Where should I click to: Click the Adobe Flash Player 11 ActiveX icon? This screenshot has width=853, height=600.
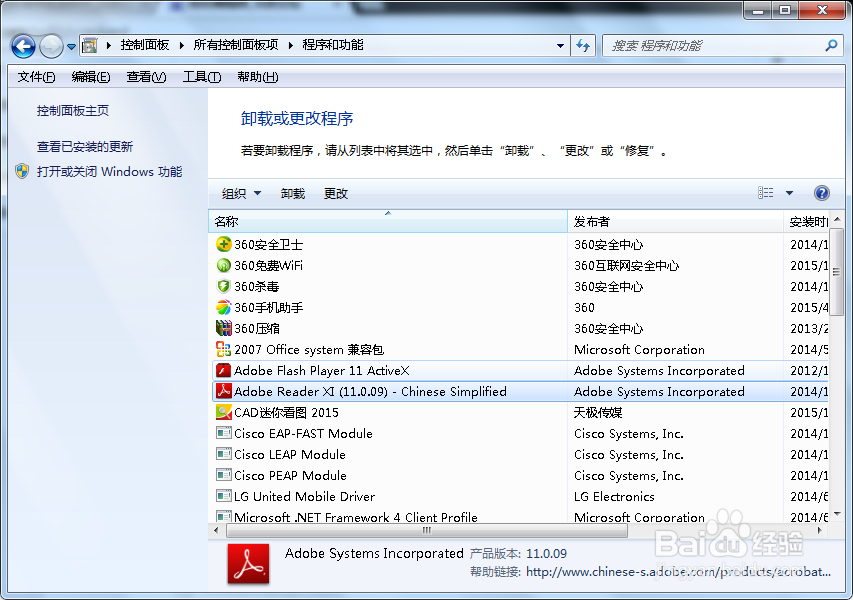tap(224, 370)
